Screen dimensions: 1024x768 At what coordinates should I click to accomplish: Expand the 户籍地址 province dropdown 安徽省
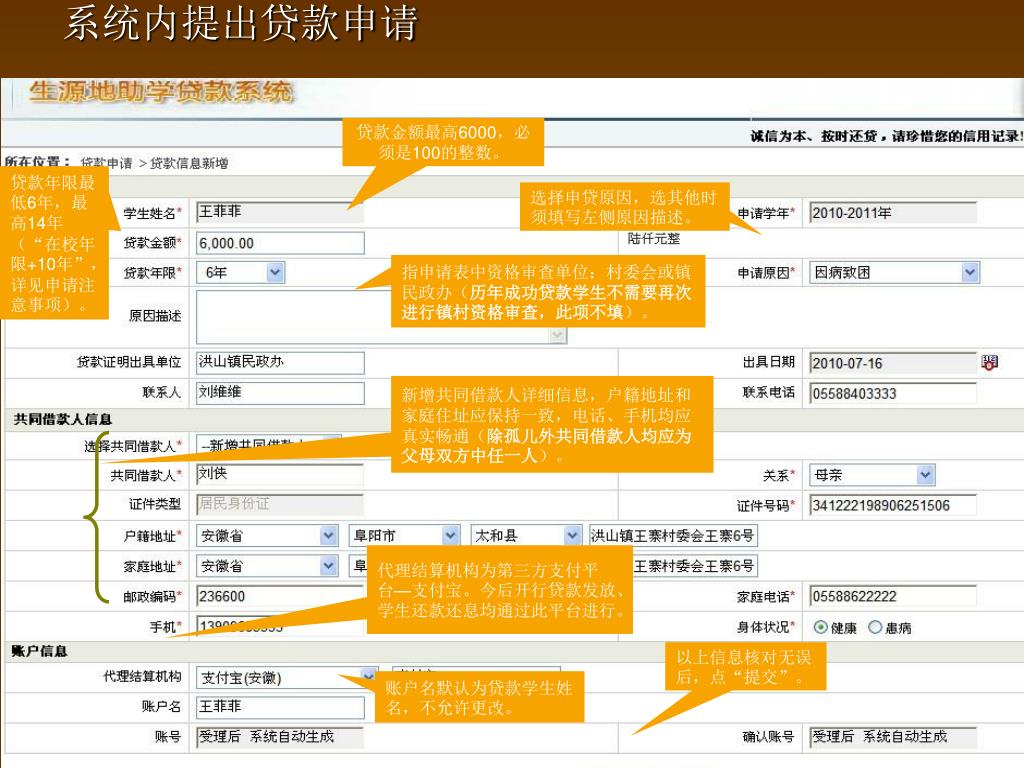coord(328,536)
